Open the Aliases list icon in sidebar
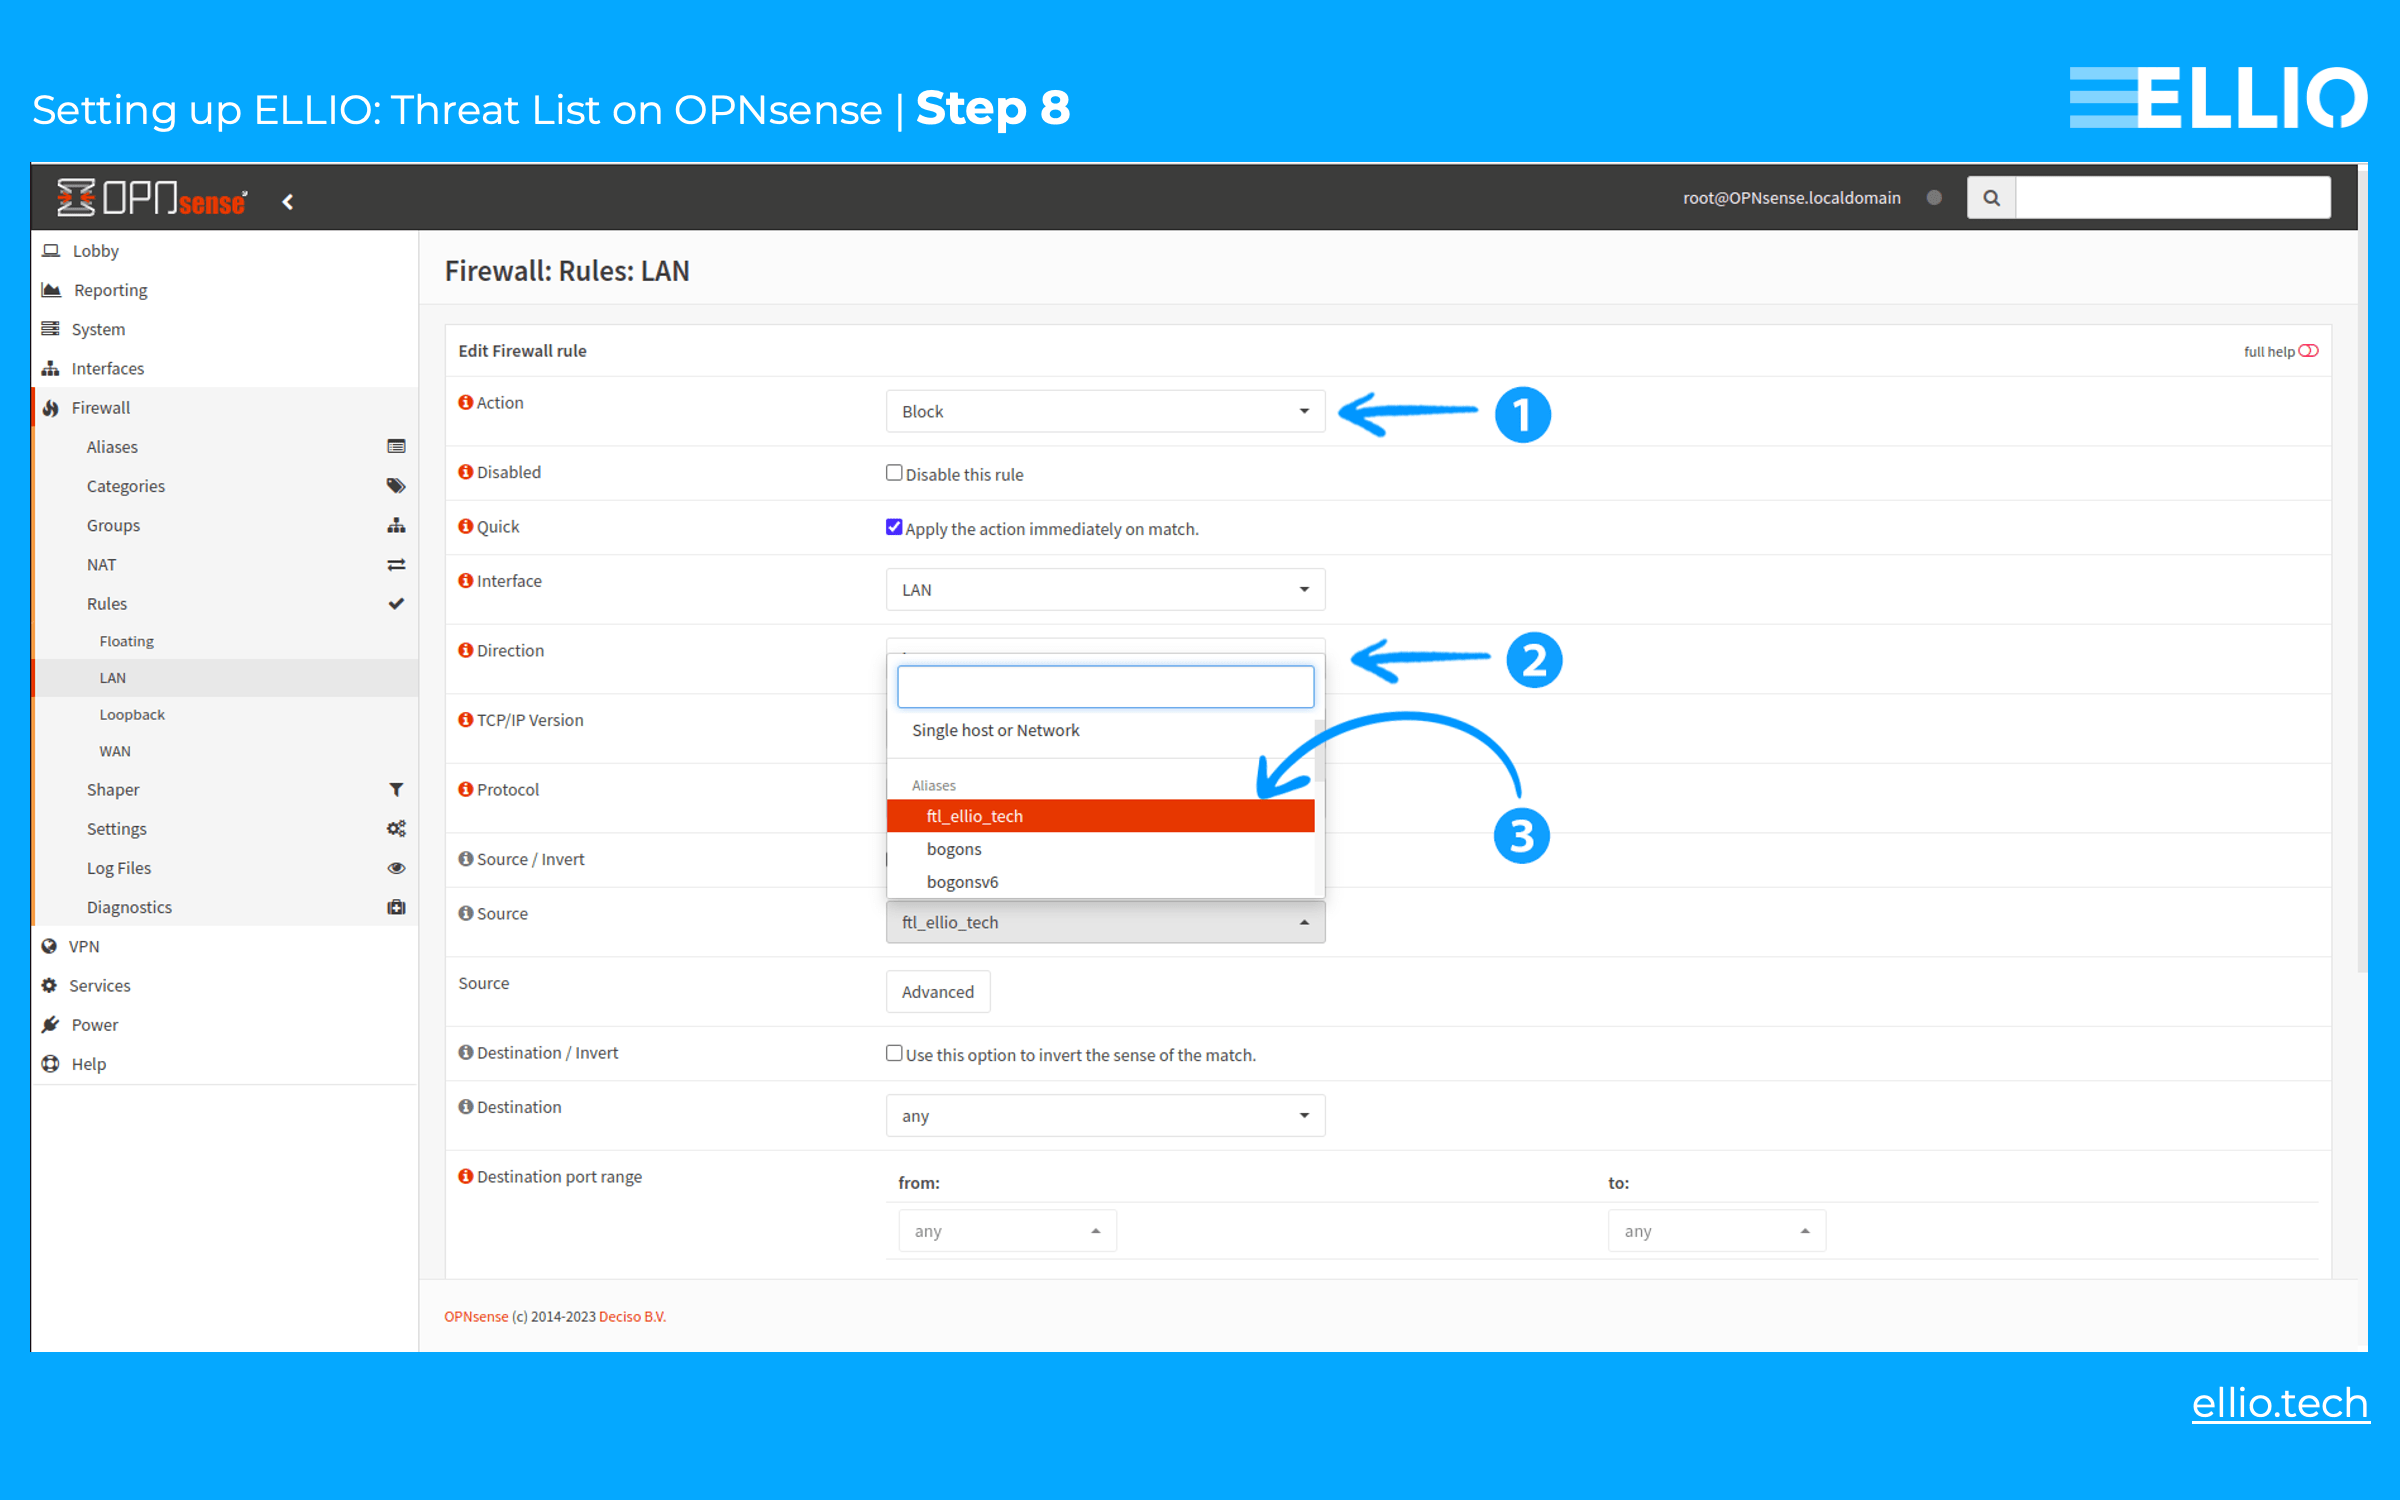Screen dimensions: 2400x1500 [396, 446]
